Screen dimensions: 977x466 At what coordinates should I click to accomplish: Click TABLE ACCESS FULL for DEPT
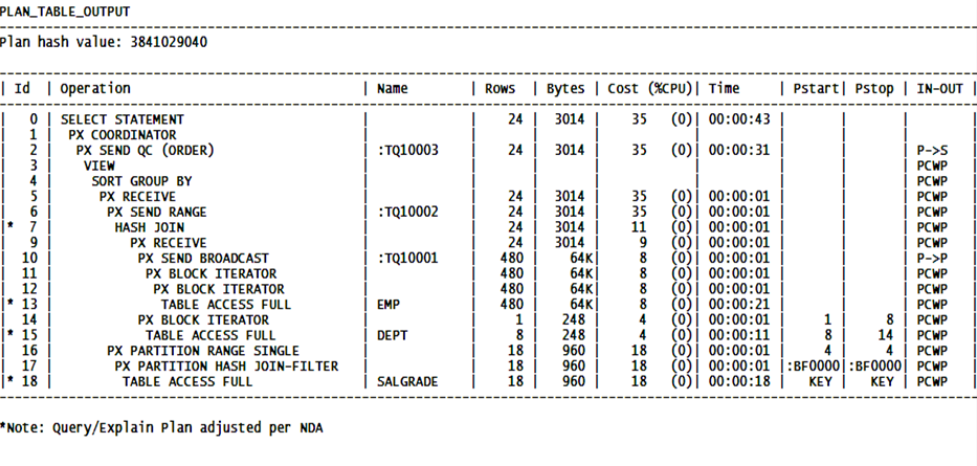coord(210,335)
